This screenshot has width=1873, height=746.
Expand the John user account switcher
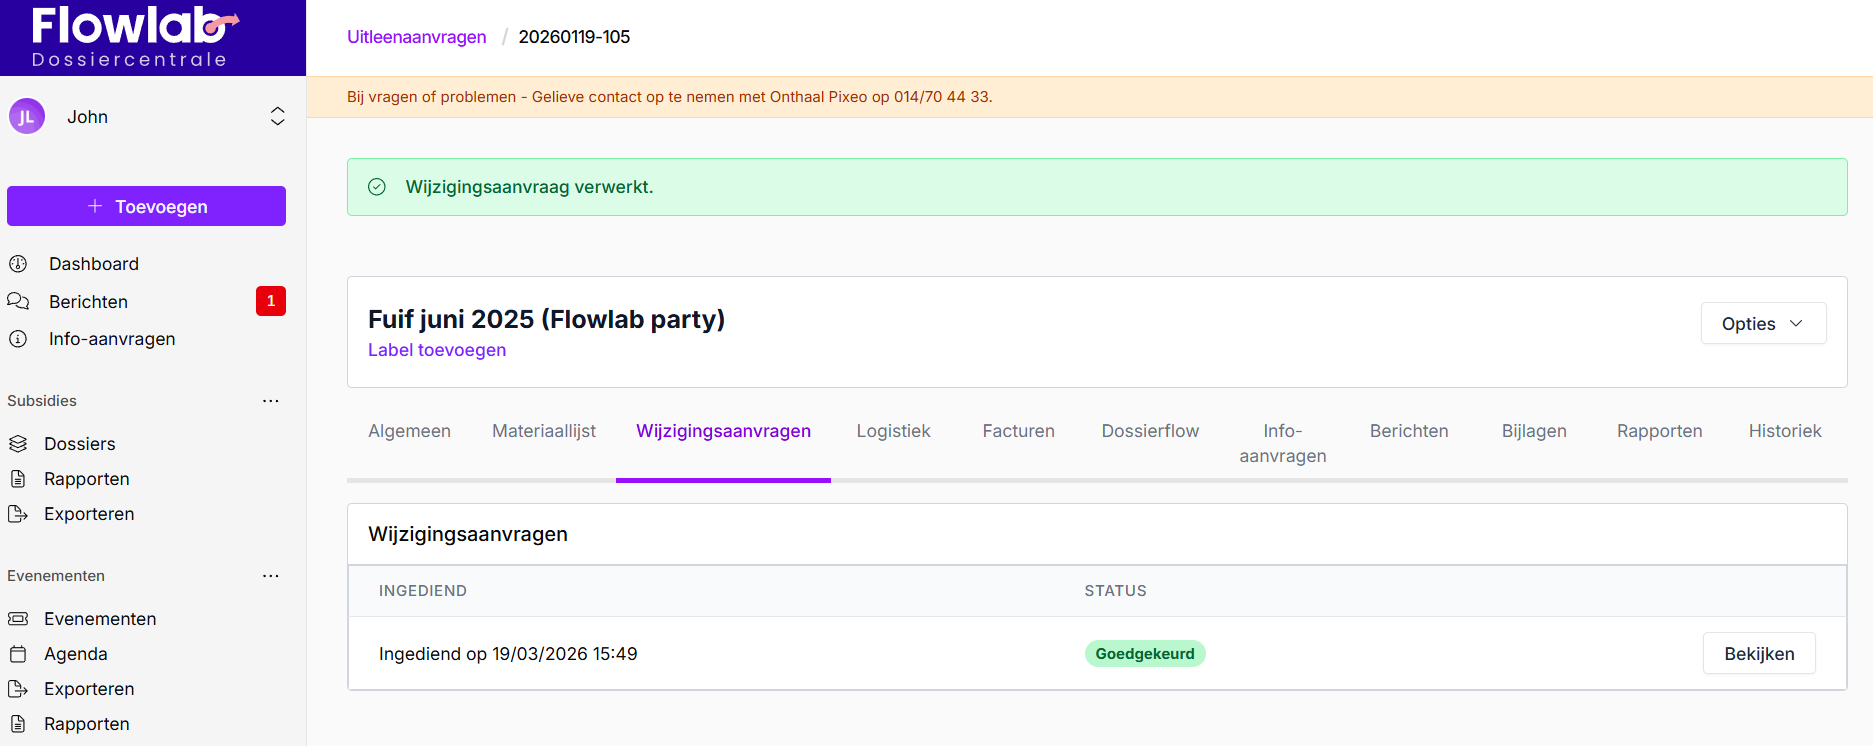[277, 117]
